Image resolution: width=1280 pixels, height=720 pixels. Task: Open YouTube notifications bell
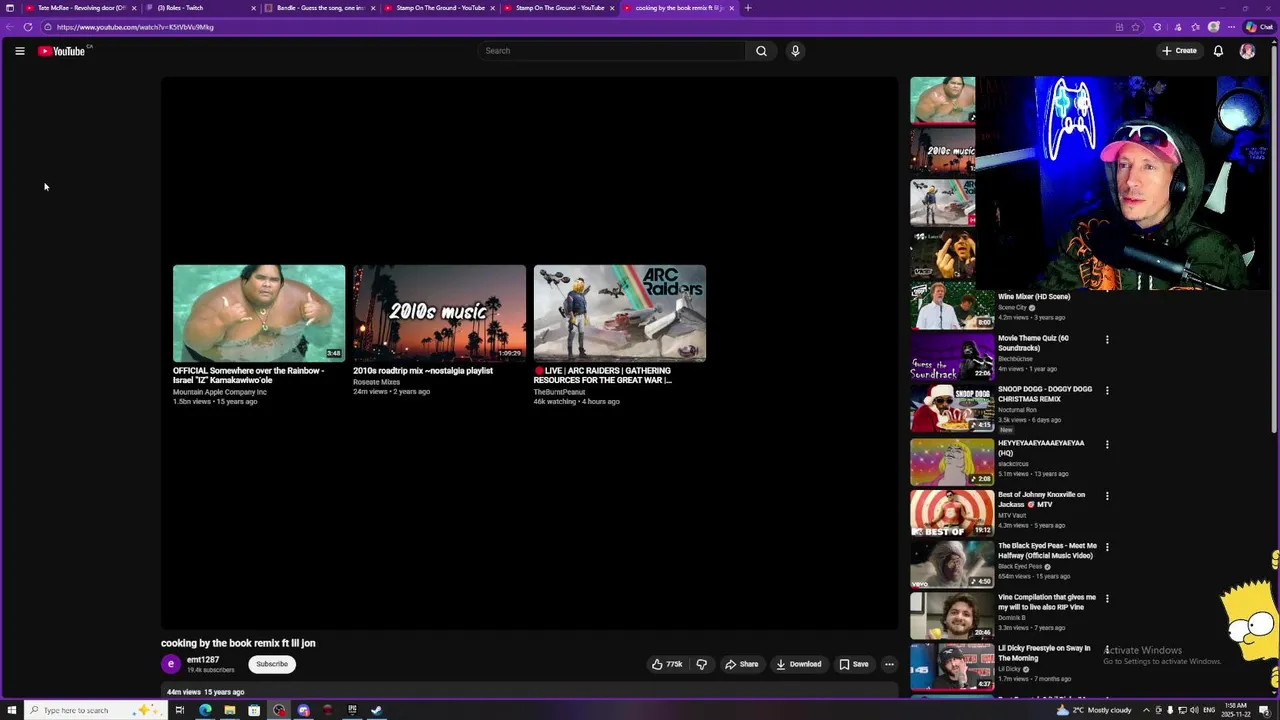point(1218,51)
